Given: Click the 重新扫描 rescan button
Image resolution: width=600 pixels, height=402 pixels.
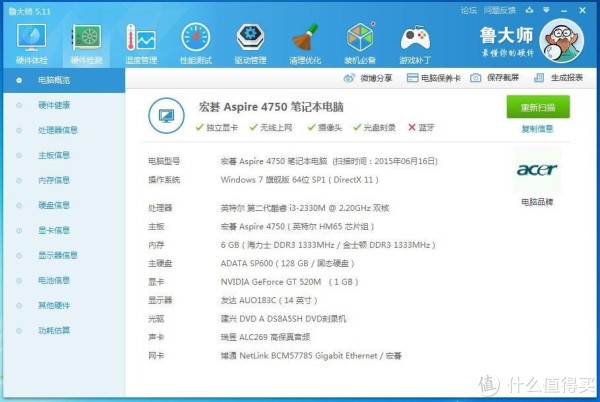Looking at the screenshot, I should coord(538,107).
